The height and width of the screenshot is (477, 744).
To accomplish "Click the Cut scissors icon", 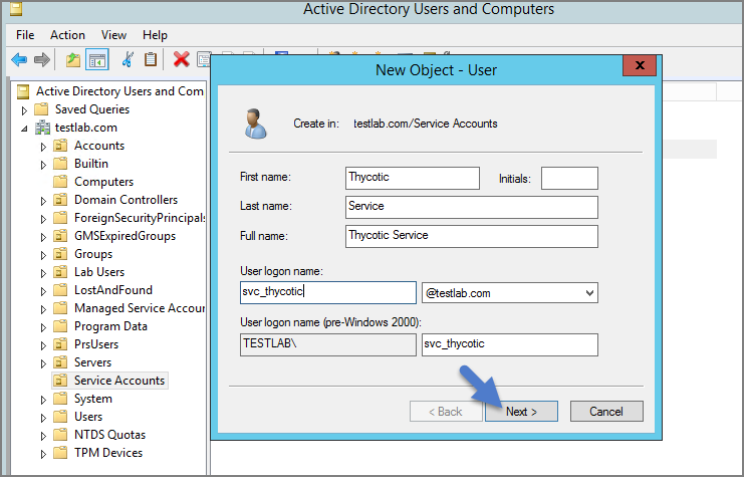I will [127, 60].
